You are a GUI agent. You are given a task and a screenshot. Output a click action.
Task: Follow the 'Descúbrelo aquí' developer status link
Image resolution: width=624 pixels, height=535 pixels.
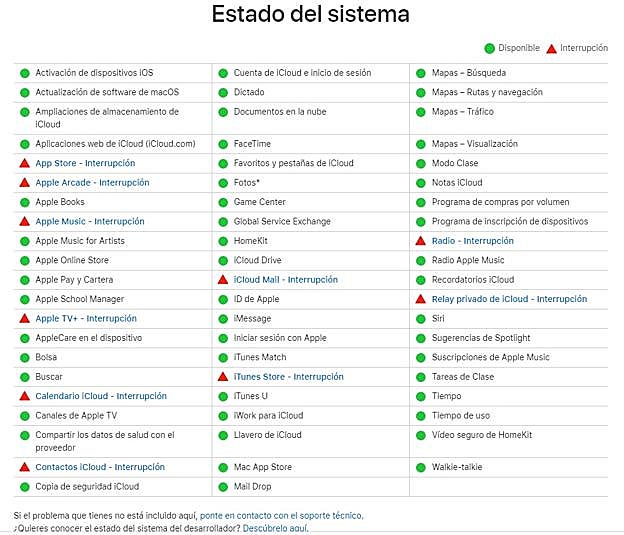point(275,528)
